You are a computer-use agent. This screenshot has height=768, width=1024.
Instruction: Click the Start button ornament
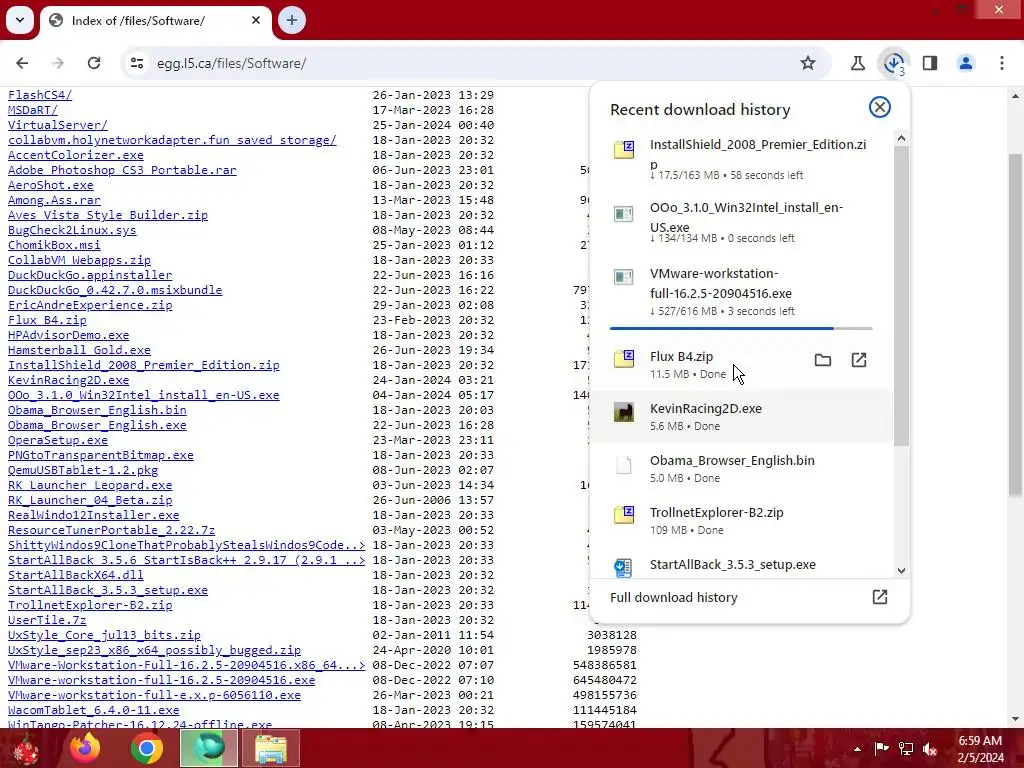(26, 749)
